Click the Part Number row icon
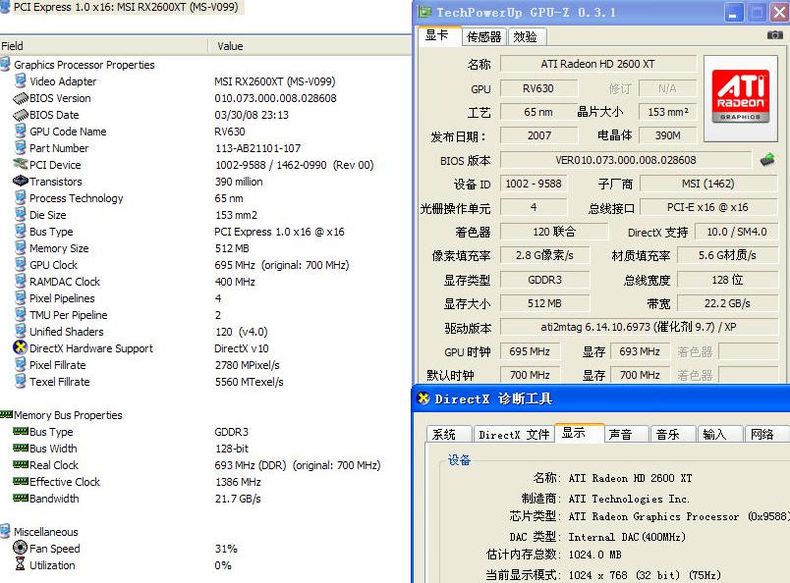 click(20, 148)
